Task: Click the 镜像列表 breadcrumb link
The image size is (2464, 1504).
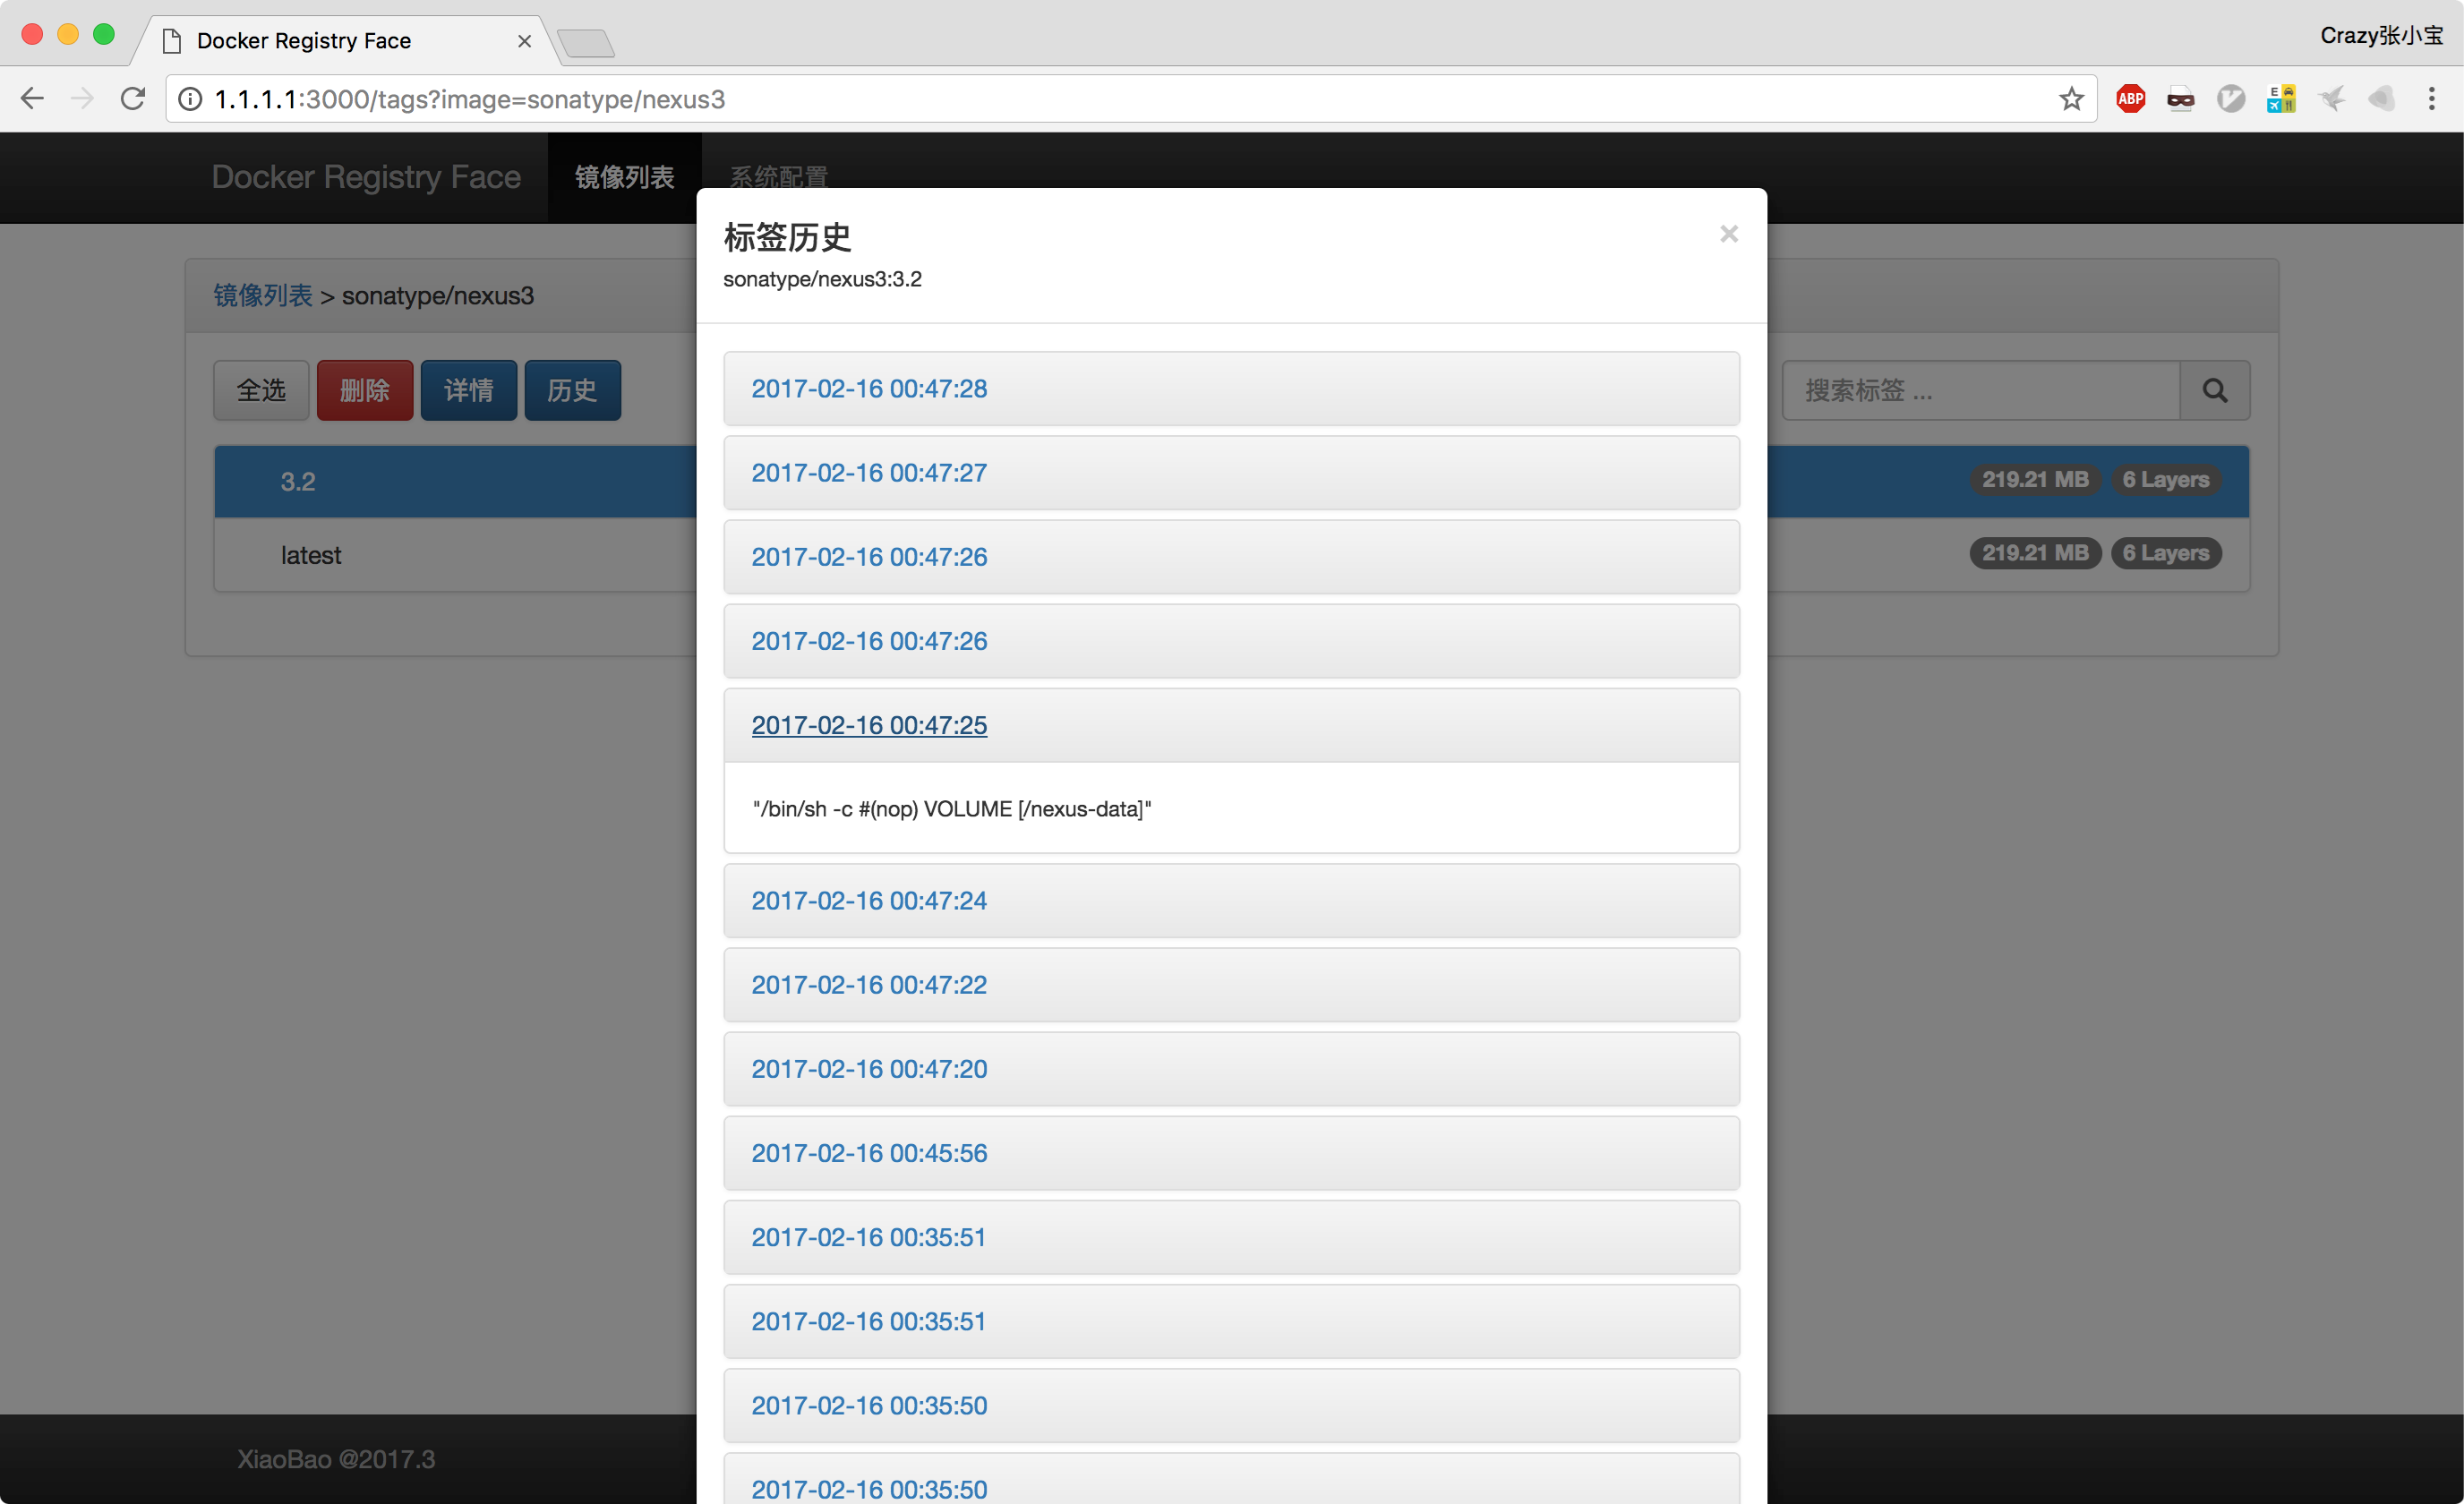Action: coord(262,296)
